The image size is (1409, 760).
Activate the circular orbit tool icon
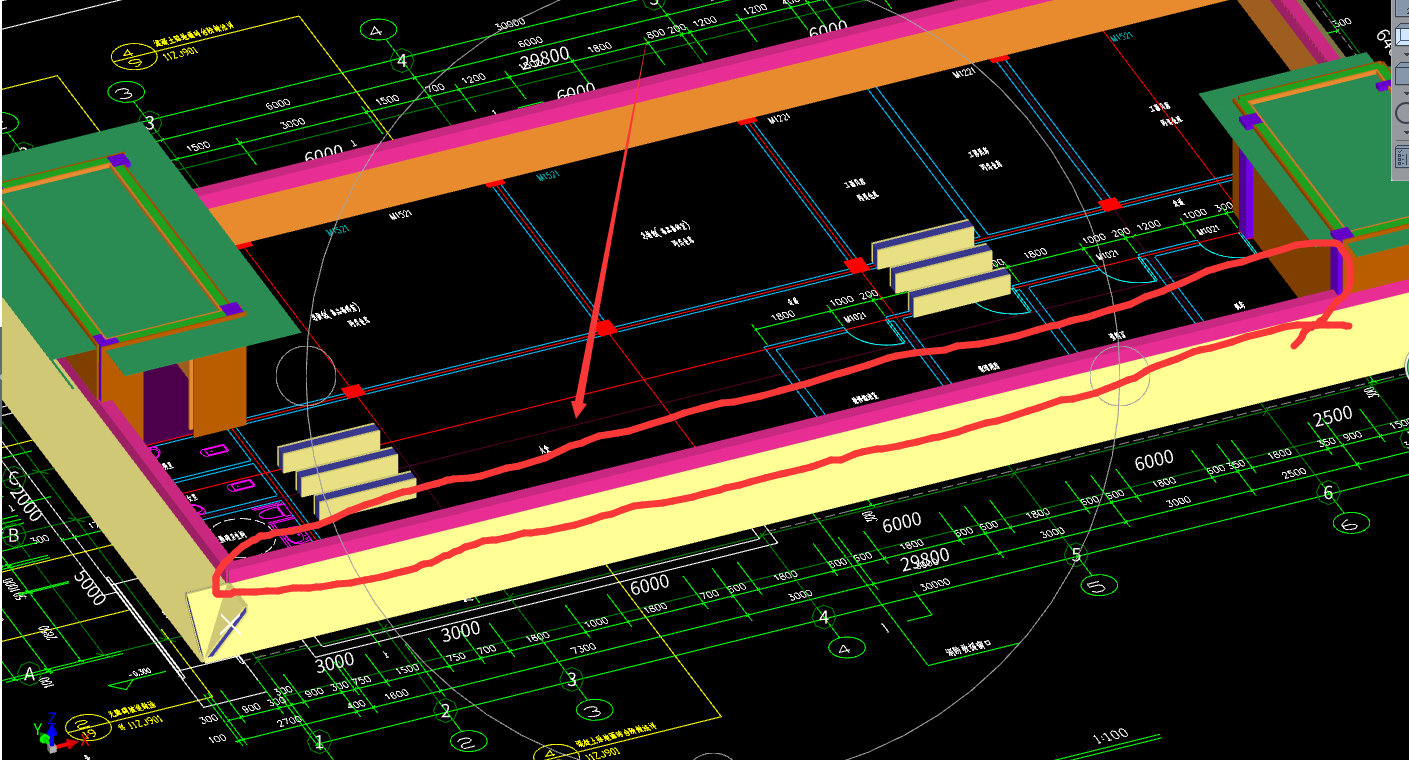pyautogui.click(x=1402, y=113)
